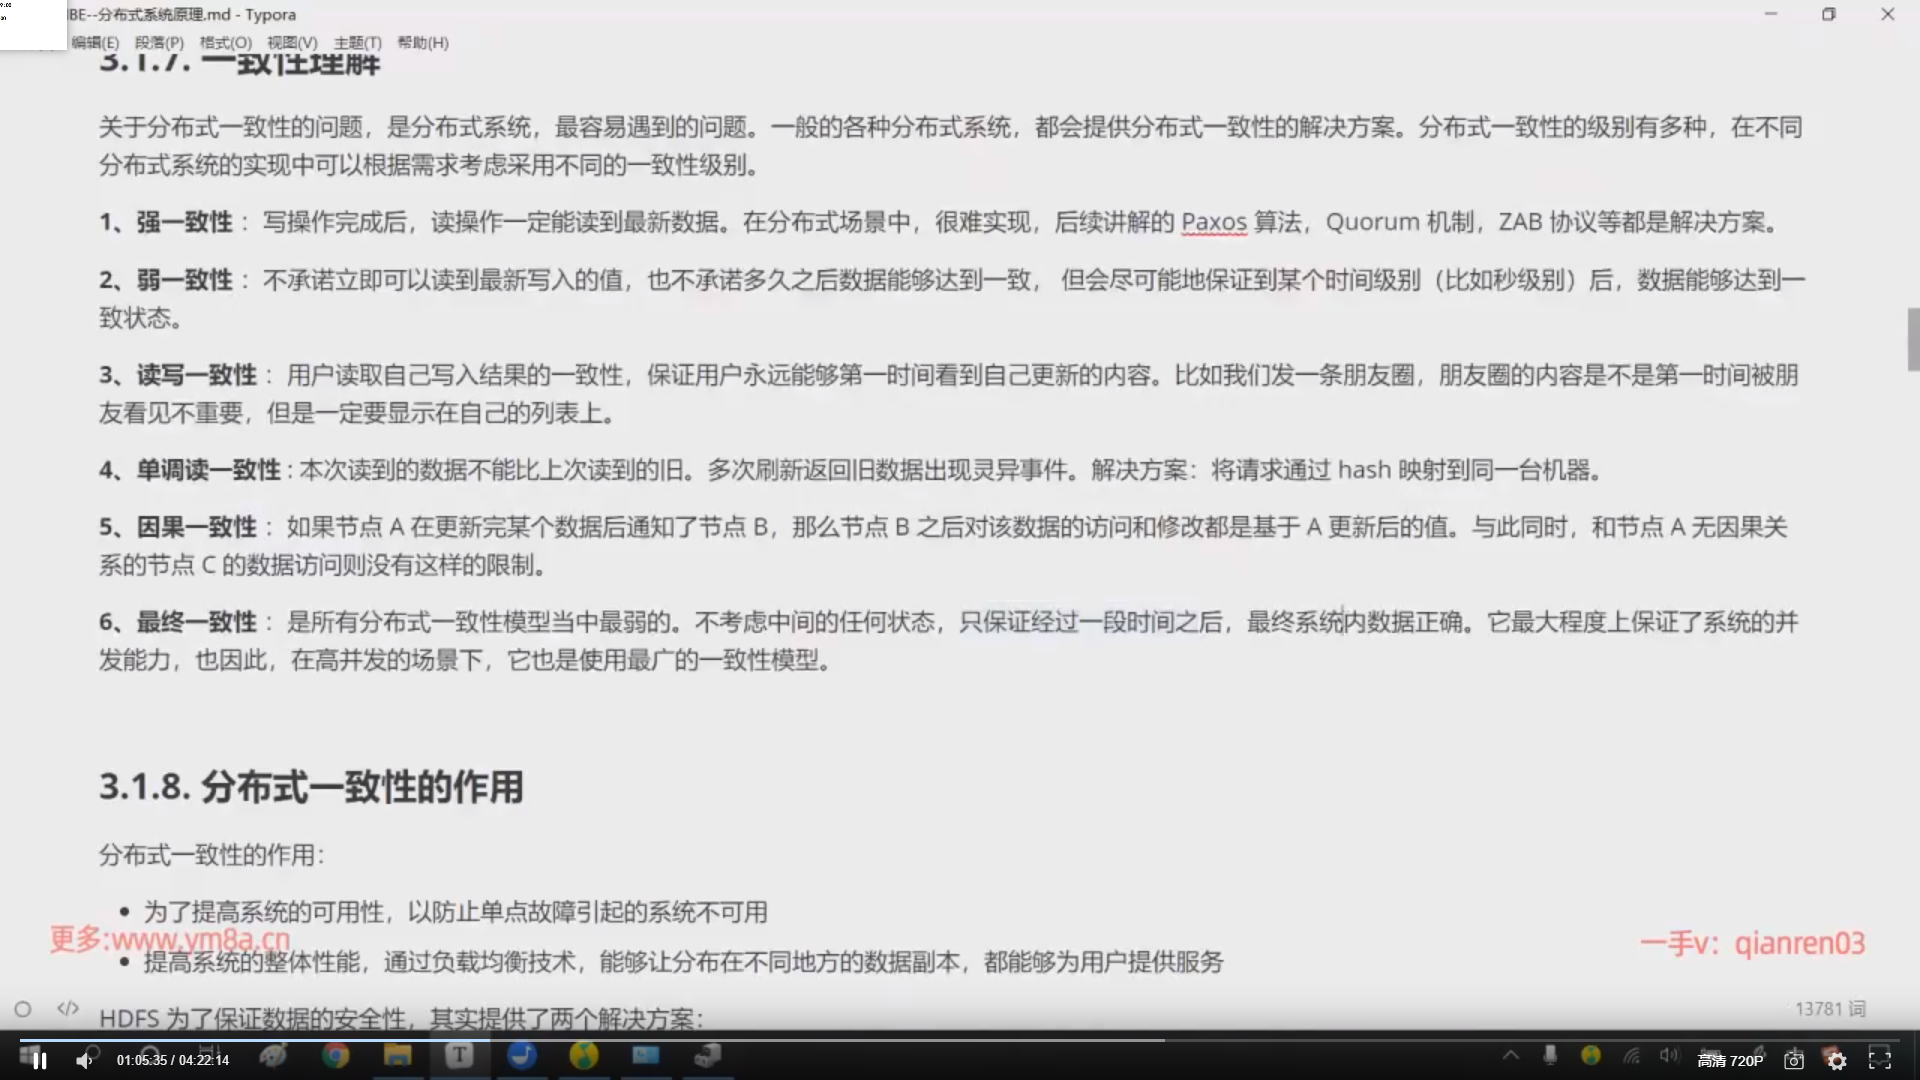Viewport: 1920px width, 1080px height.
Task: Open the 高清 720P quality selector
Action: pos(1729,1060)
